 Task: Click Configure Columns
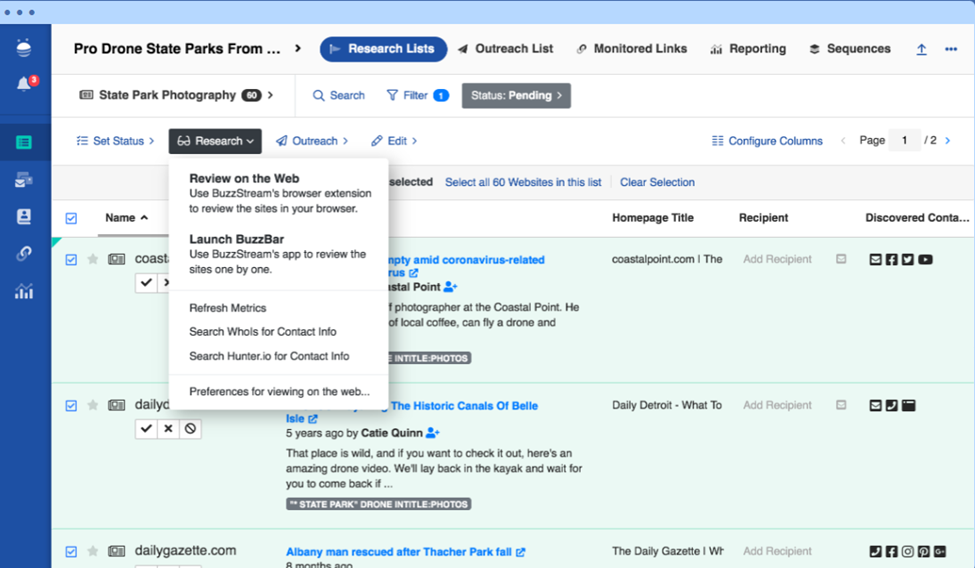[767, 141]
